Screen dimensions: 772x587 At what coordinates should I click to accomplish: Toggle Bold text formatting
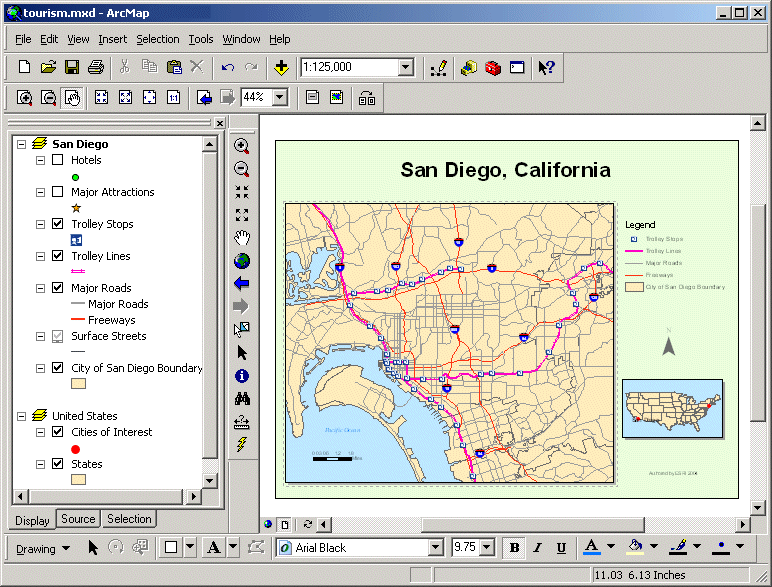[x=515, y=548]
